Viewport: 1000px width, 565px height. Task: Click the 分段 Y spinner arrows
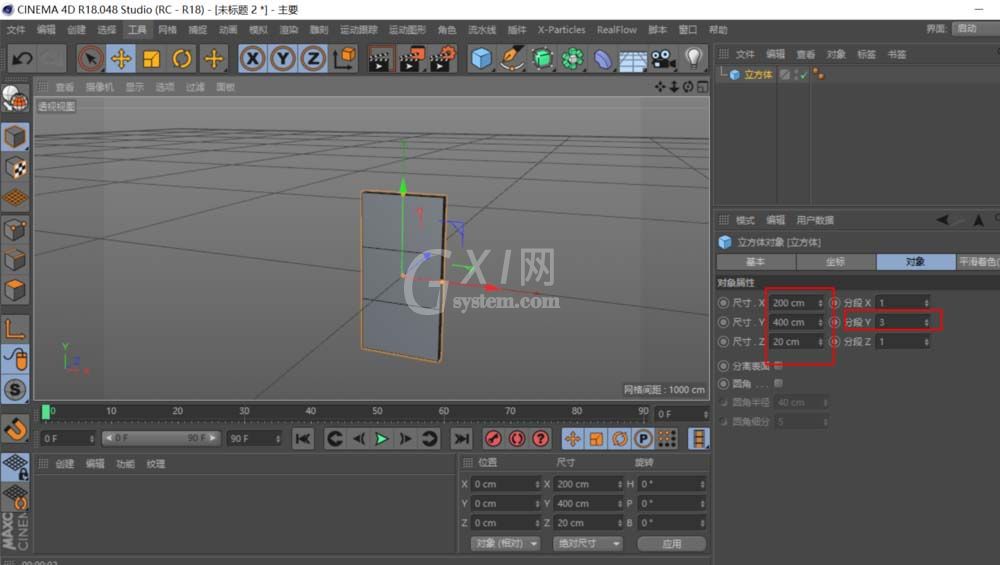coord(927,322)
